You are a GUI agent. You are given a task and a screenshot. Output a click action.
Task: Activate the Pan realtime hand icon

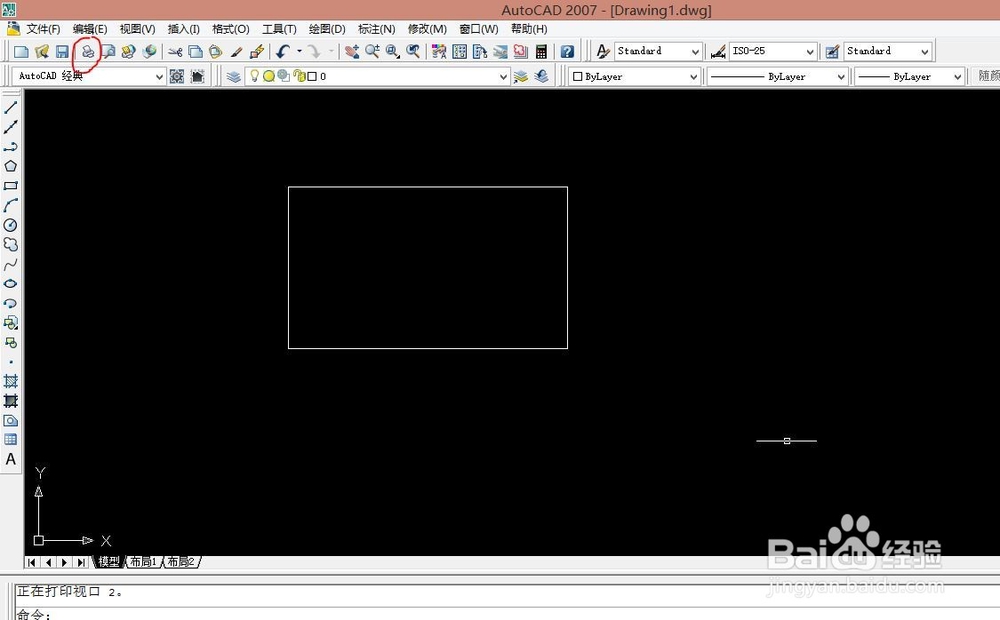351,52
